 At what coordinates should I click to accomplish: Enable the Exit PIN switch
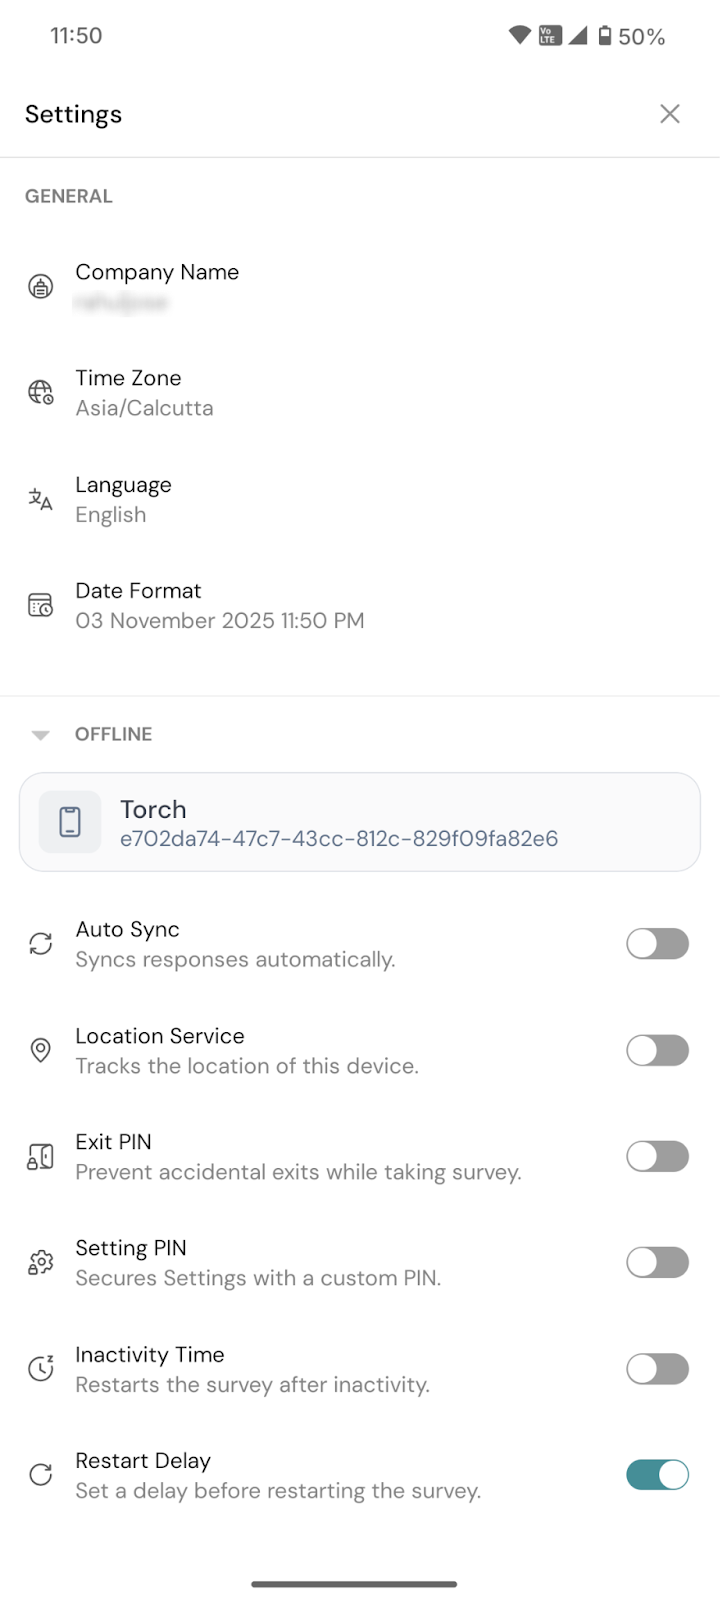[x=657, y=1157]
